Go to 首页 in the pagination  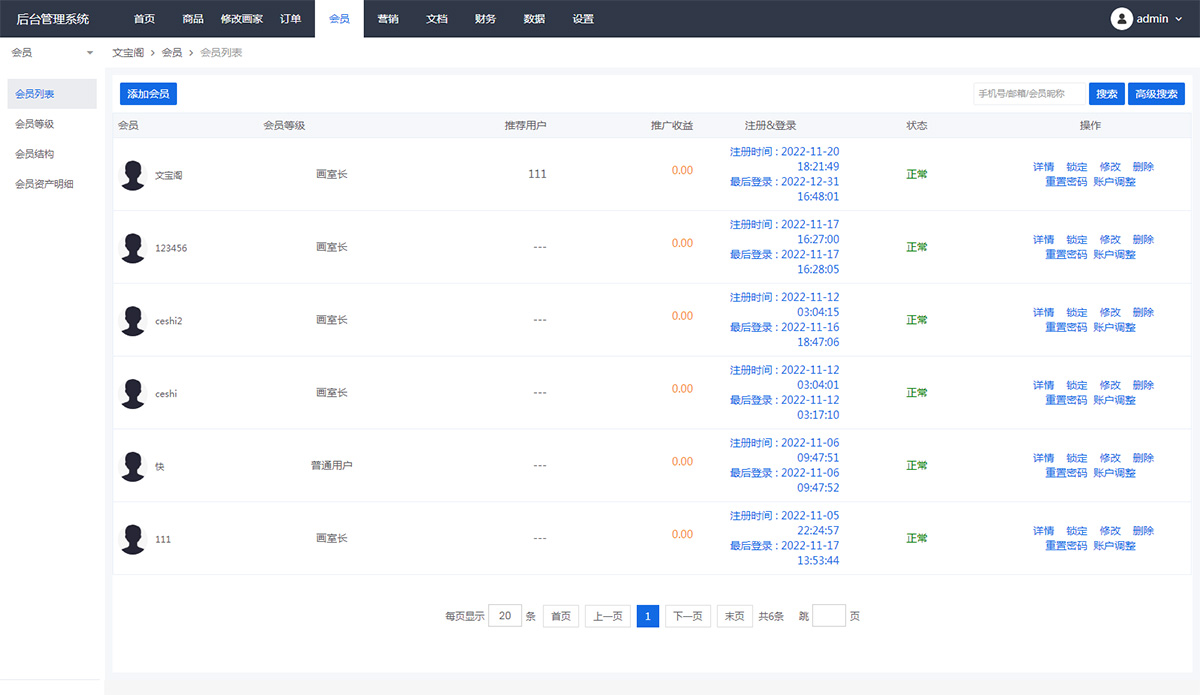click(x=561, y=616)
